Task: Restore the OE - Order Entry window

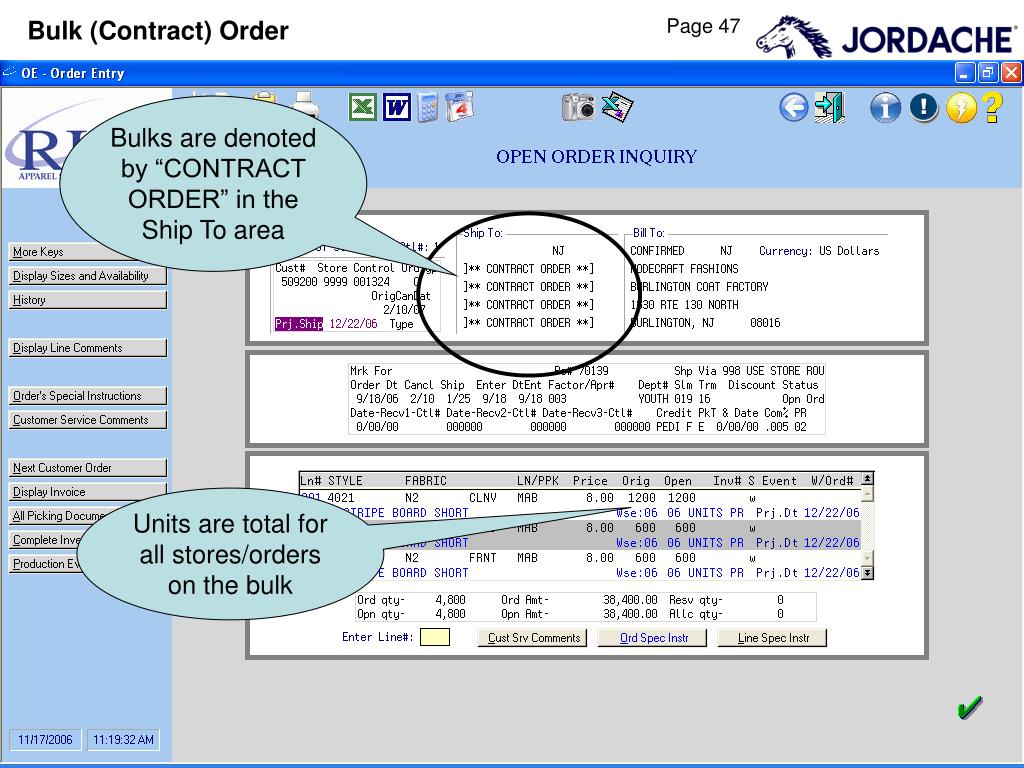Action: click(x=987, y=72)
